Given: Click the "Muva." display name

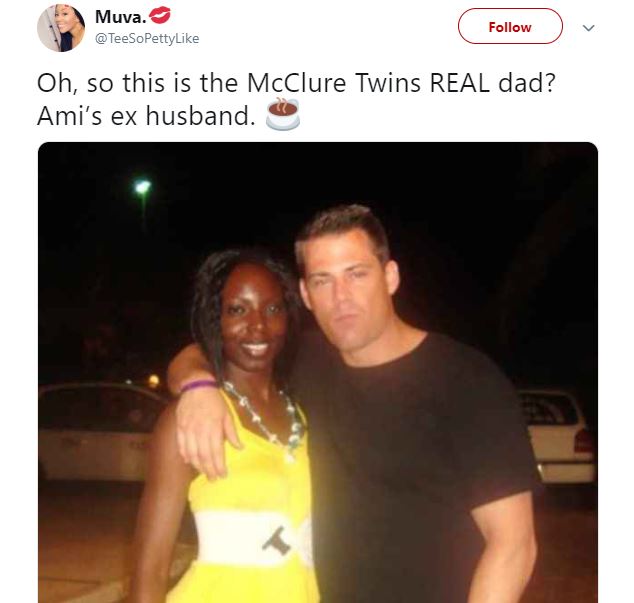Looking at the screenshot, I should pyautogui.click(x=120, y=17).
